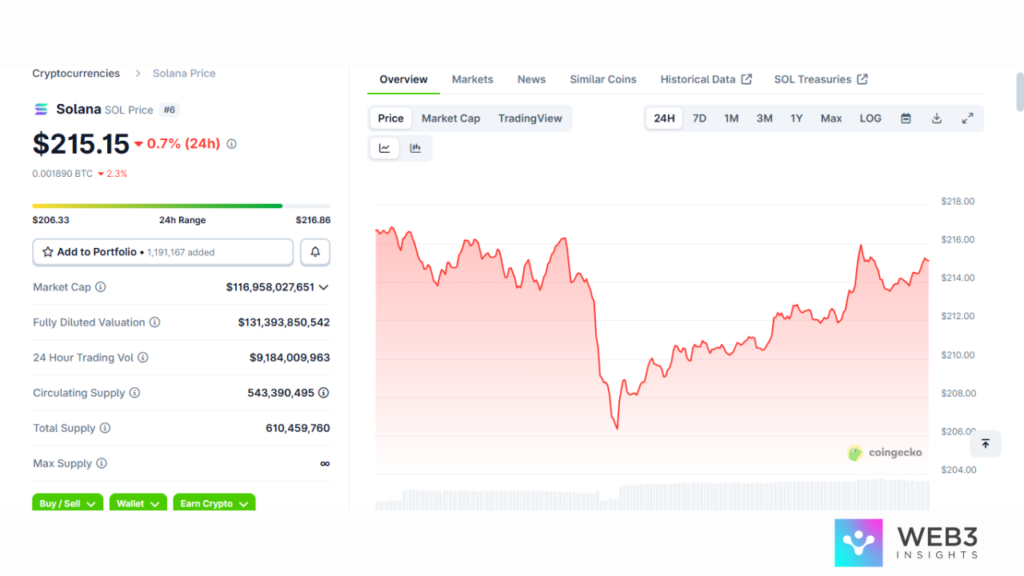Open the calendar date range picker
This screenshot has height=576, width=1024.
tap(906, 118)
